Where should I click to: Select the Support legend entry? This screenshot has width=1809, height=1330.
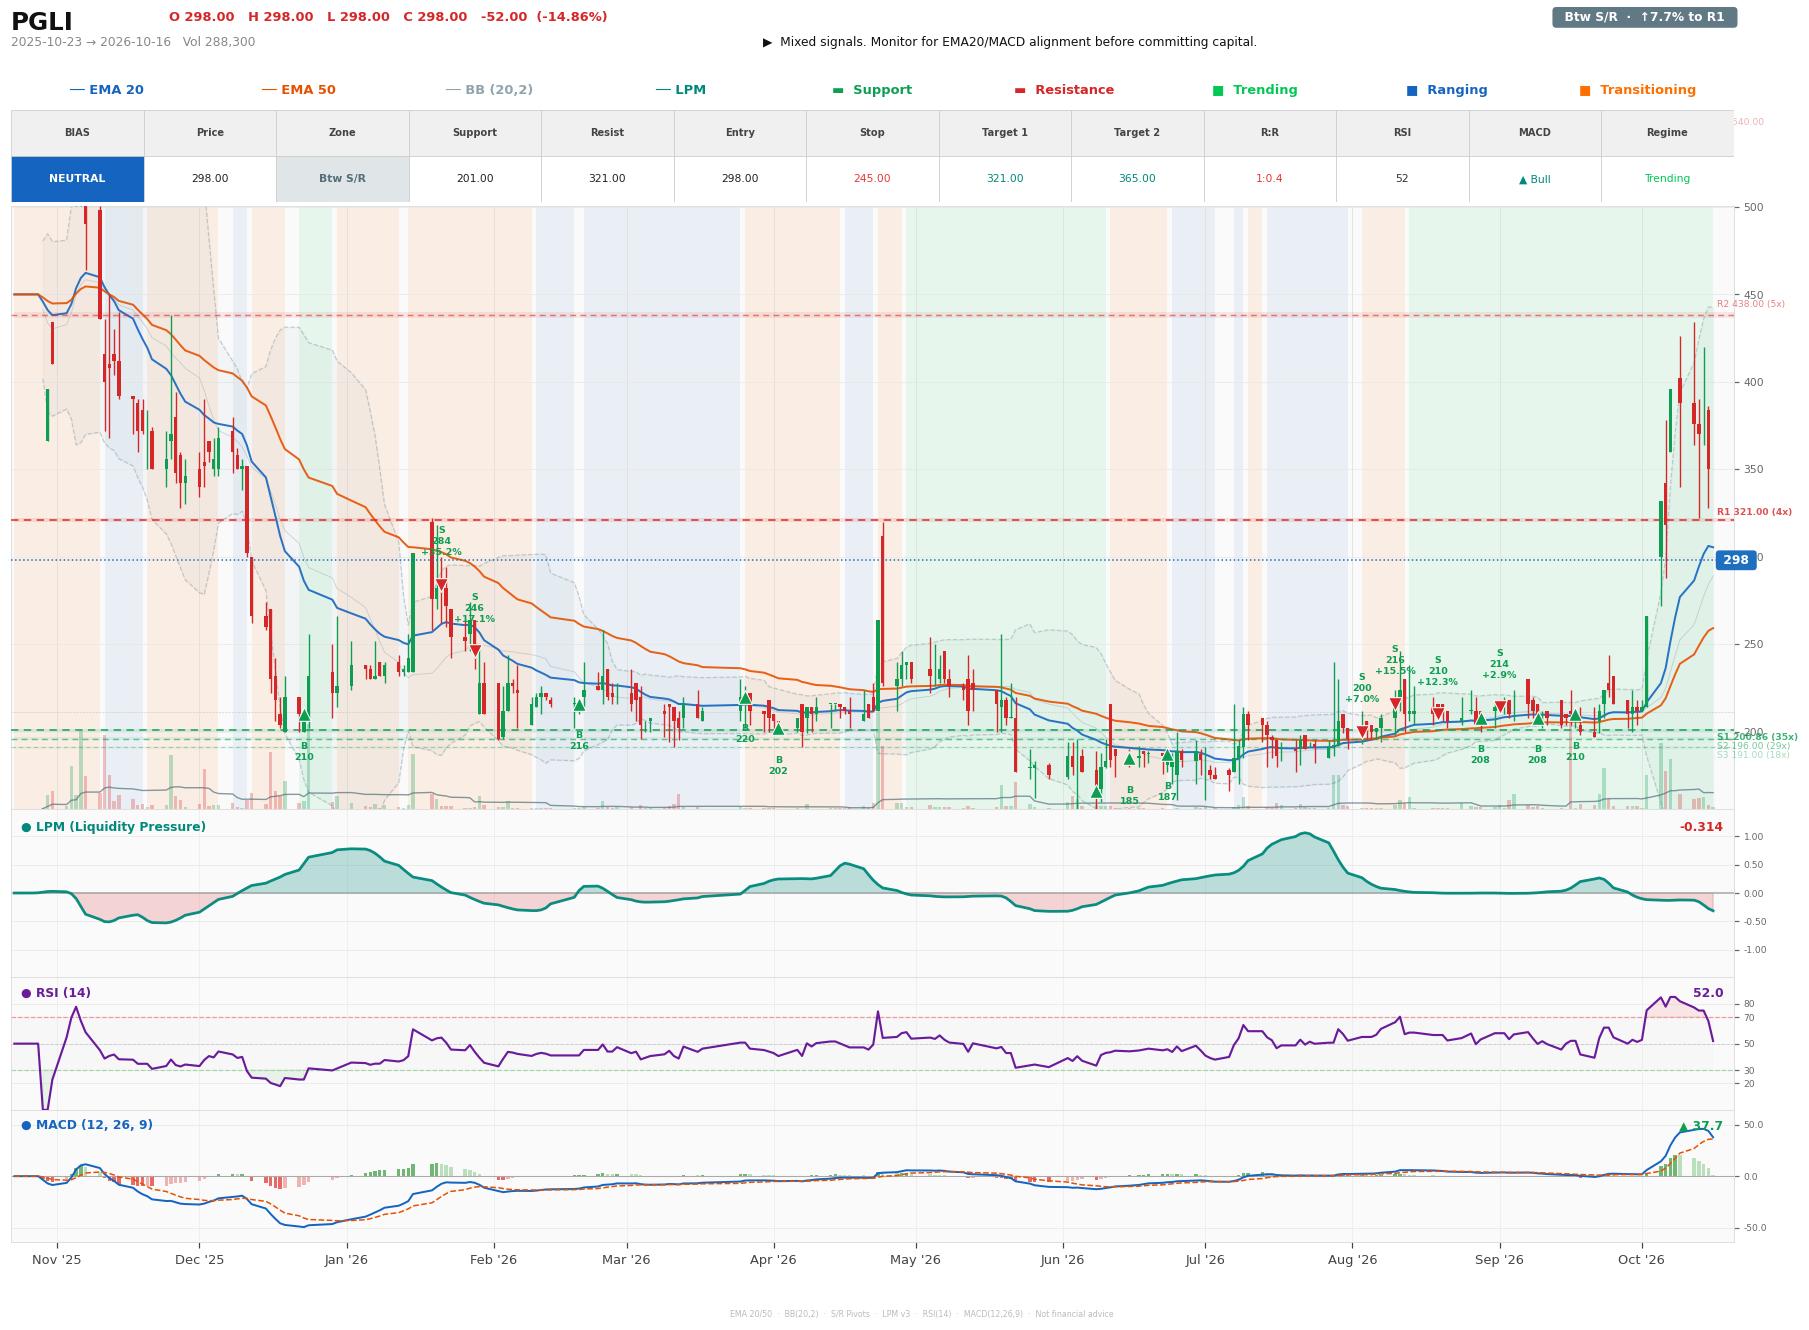click(x=872, y=90)
